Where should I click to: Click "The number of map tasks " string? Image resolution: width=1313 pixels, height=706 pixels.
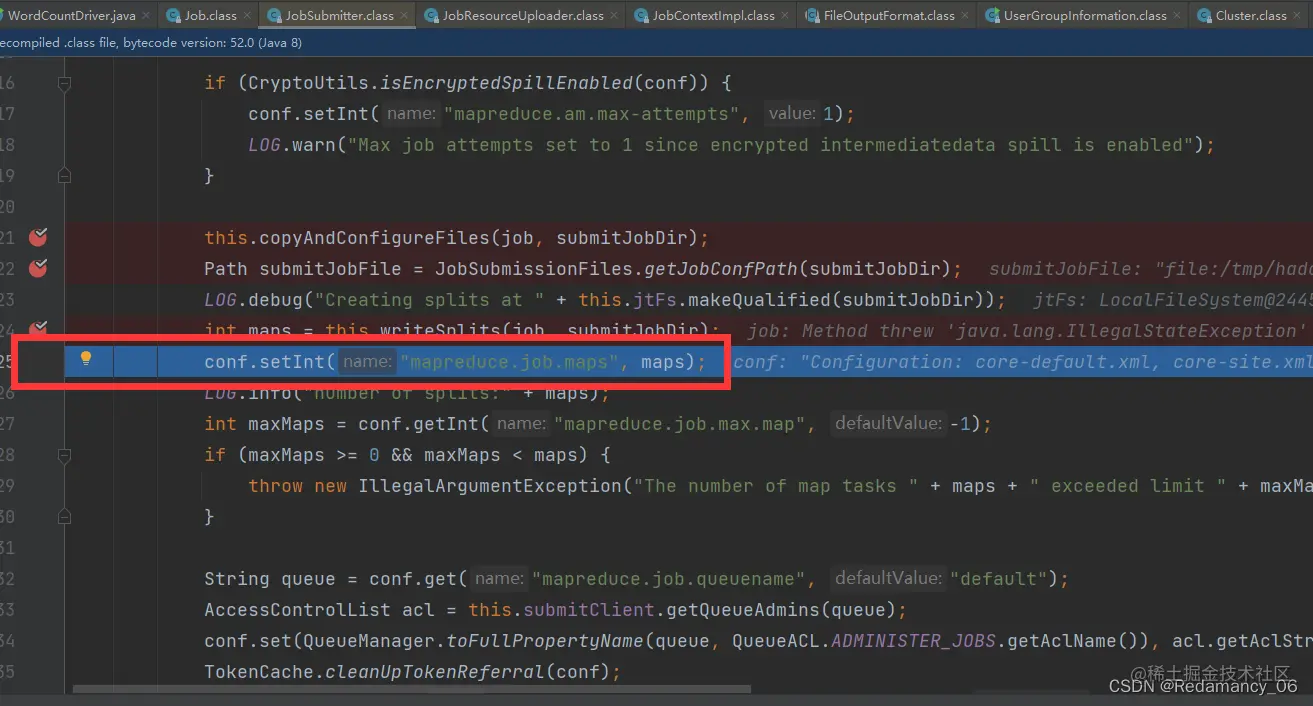[777, 486]
